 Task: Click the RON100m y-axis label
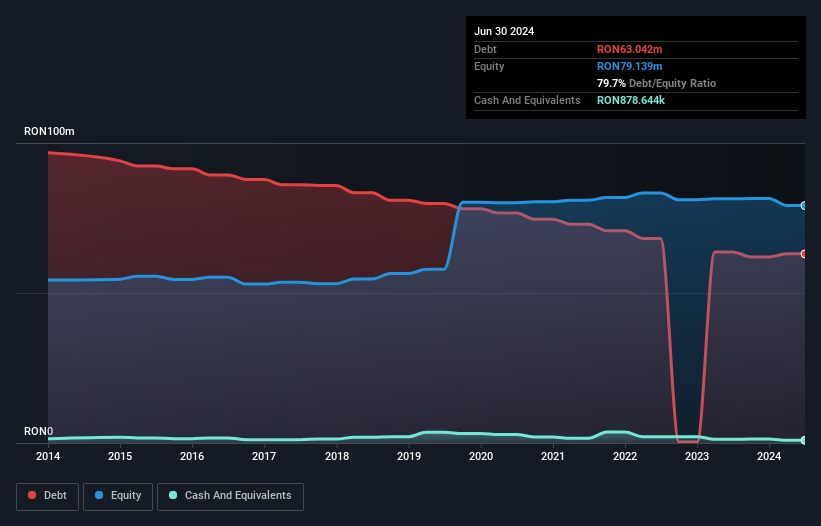point(49,131)
